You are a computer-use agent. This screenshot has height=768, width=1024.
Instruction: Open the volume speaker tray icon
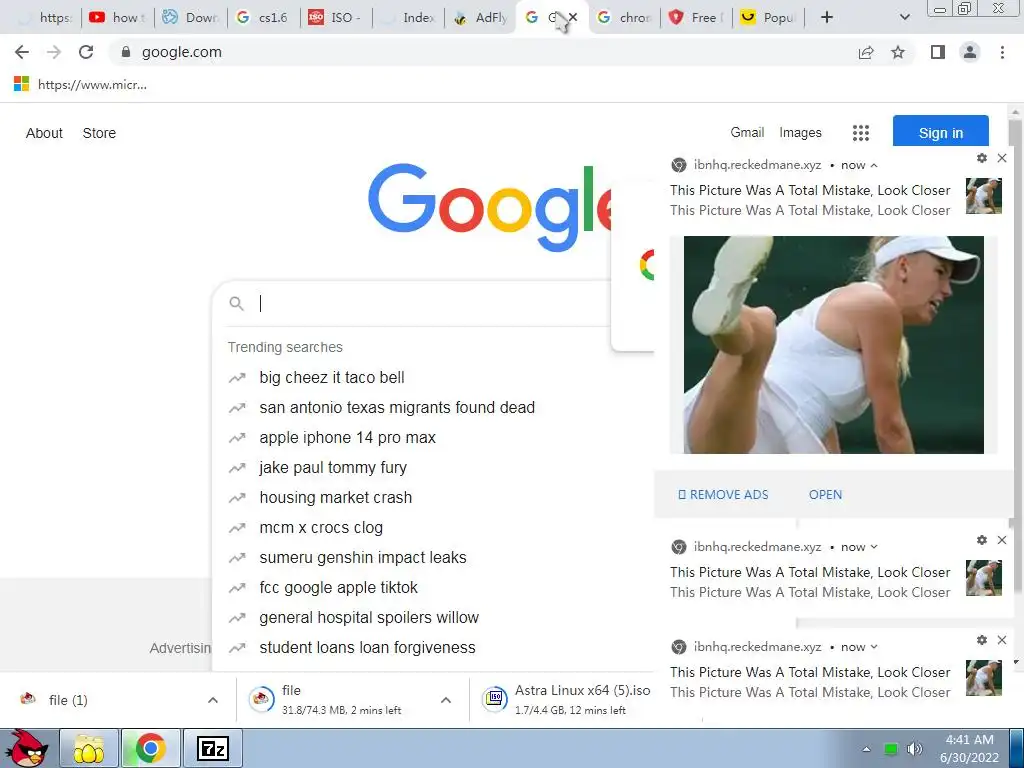tap(915, 749)
